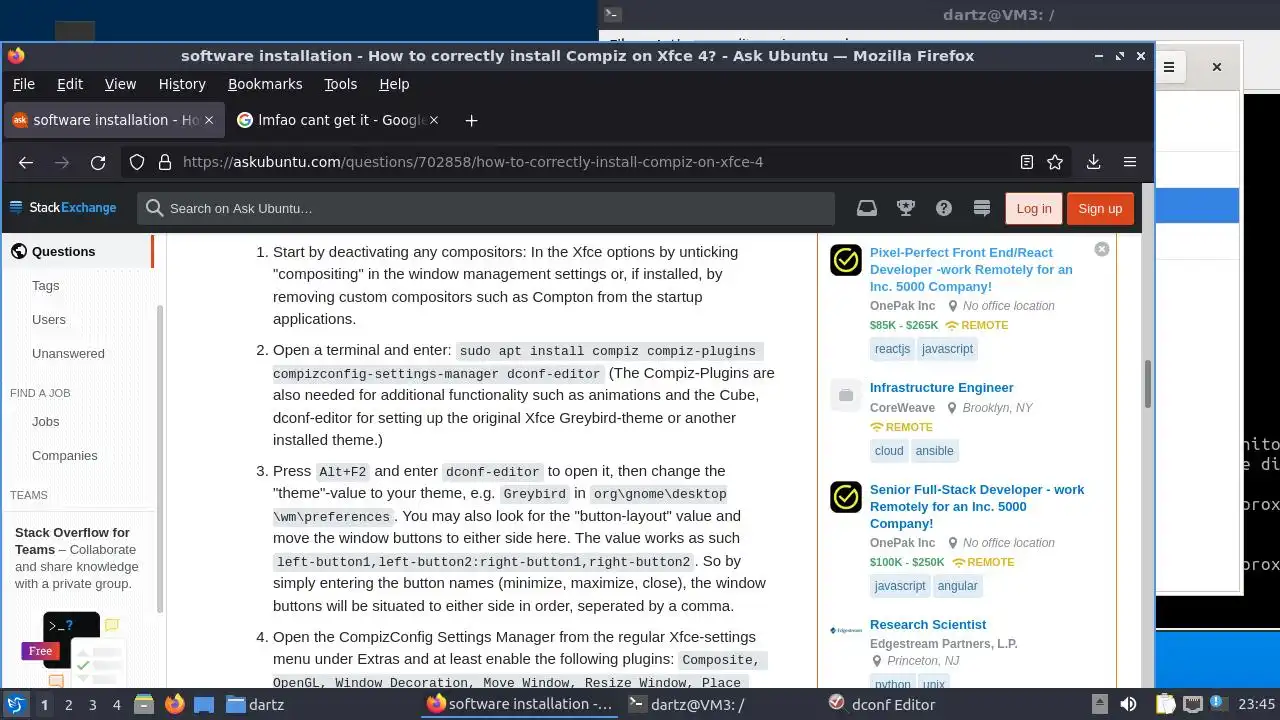The image size is (1280, 720).
Task: Open the clipboard manager tray icon
Action: tap(1164, 704)
